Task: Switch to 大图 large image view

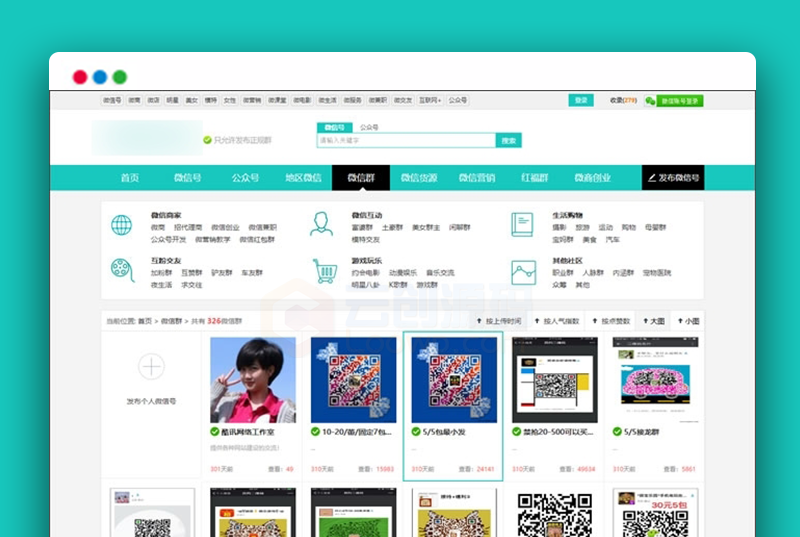Action: [x=654, y=321]
